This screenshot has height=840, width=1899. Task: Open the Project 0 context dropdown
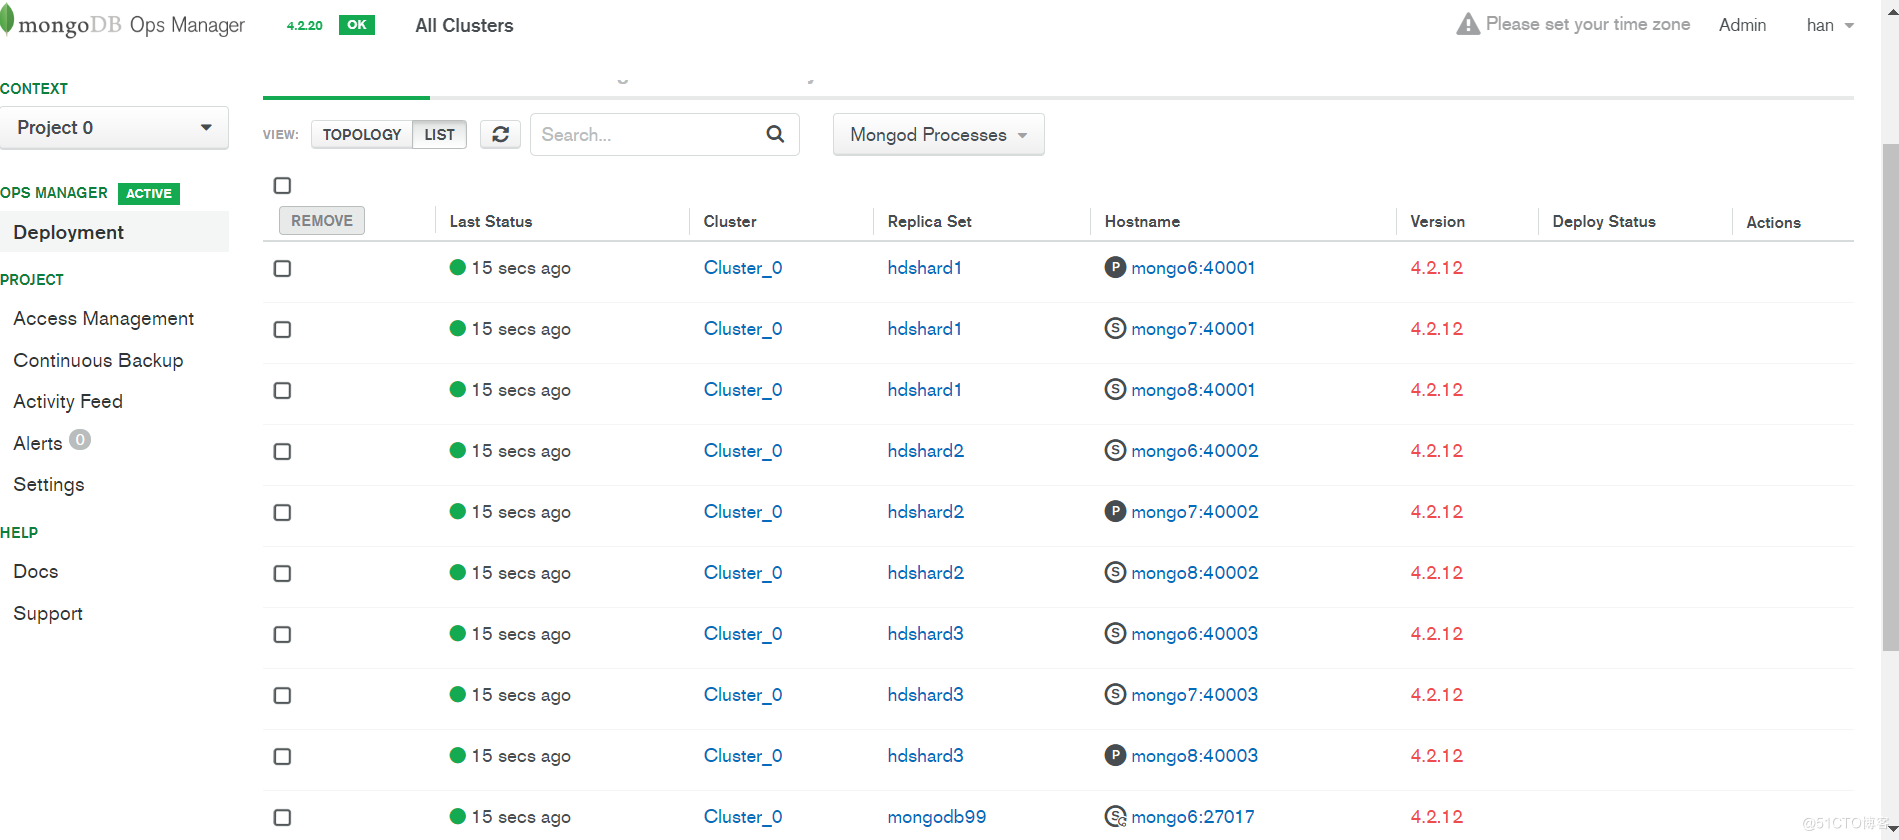114,128
